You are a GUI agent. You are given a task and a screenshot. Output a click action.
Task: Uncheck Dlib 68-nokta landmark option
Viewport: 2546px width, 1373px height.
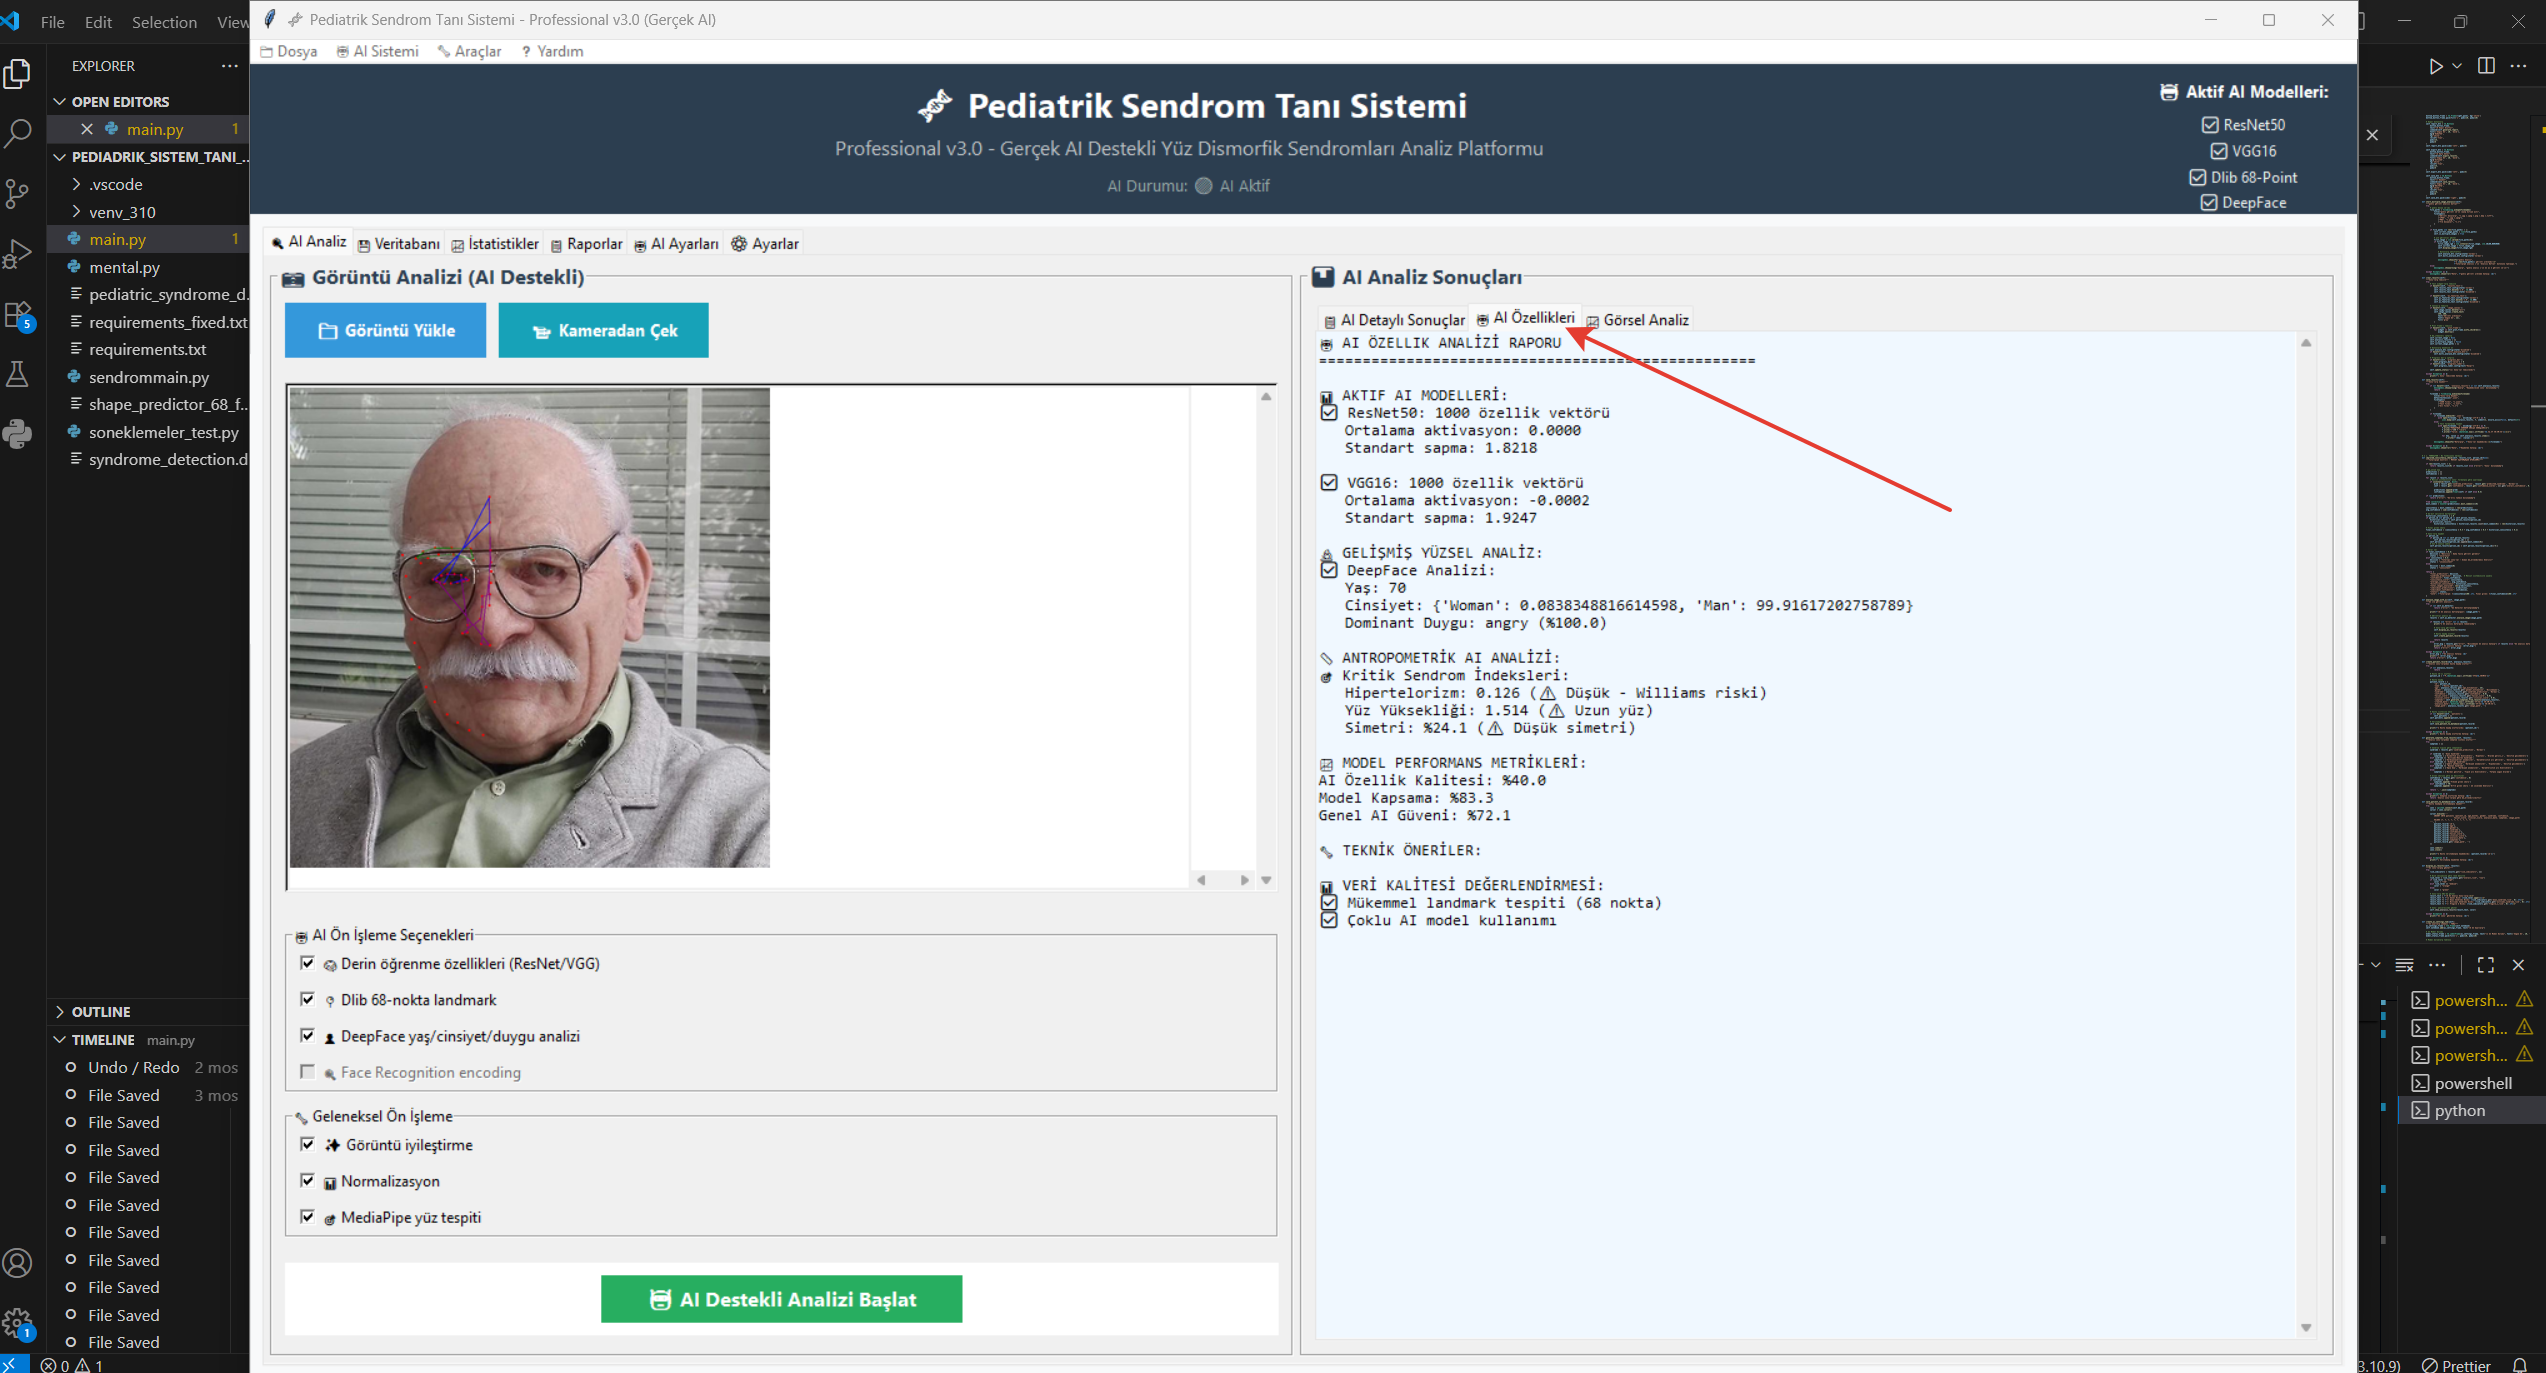[308, 999]
